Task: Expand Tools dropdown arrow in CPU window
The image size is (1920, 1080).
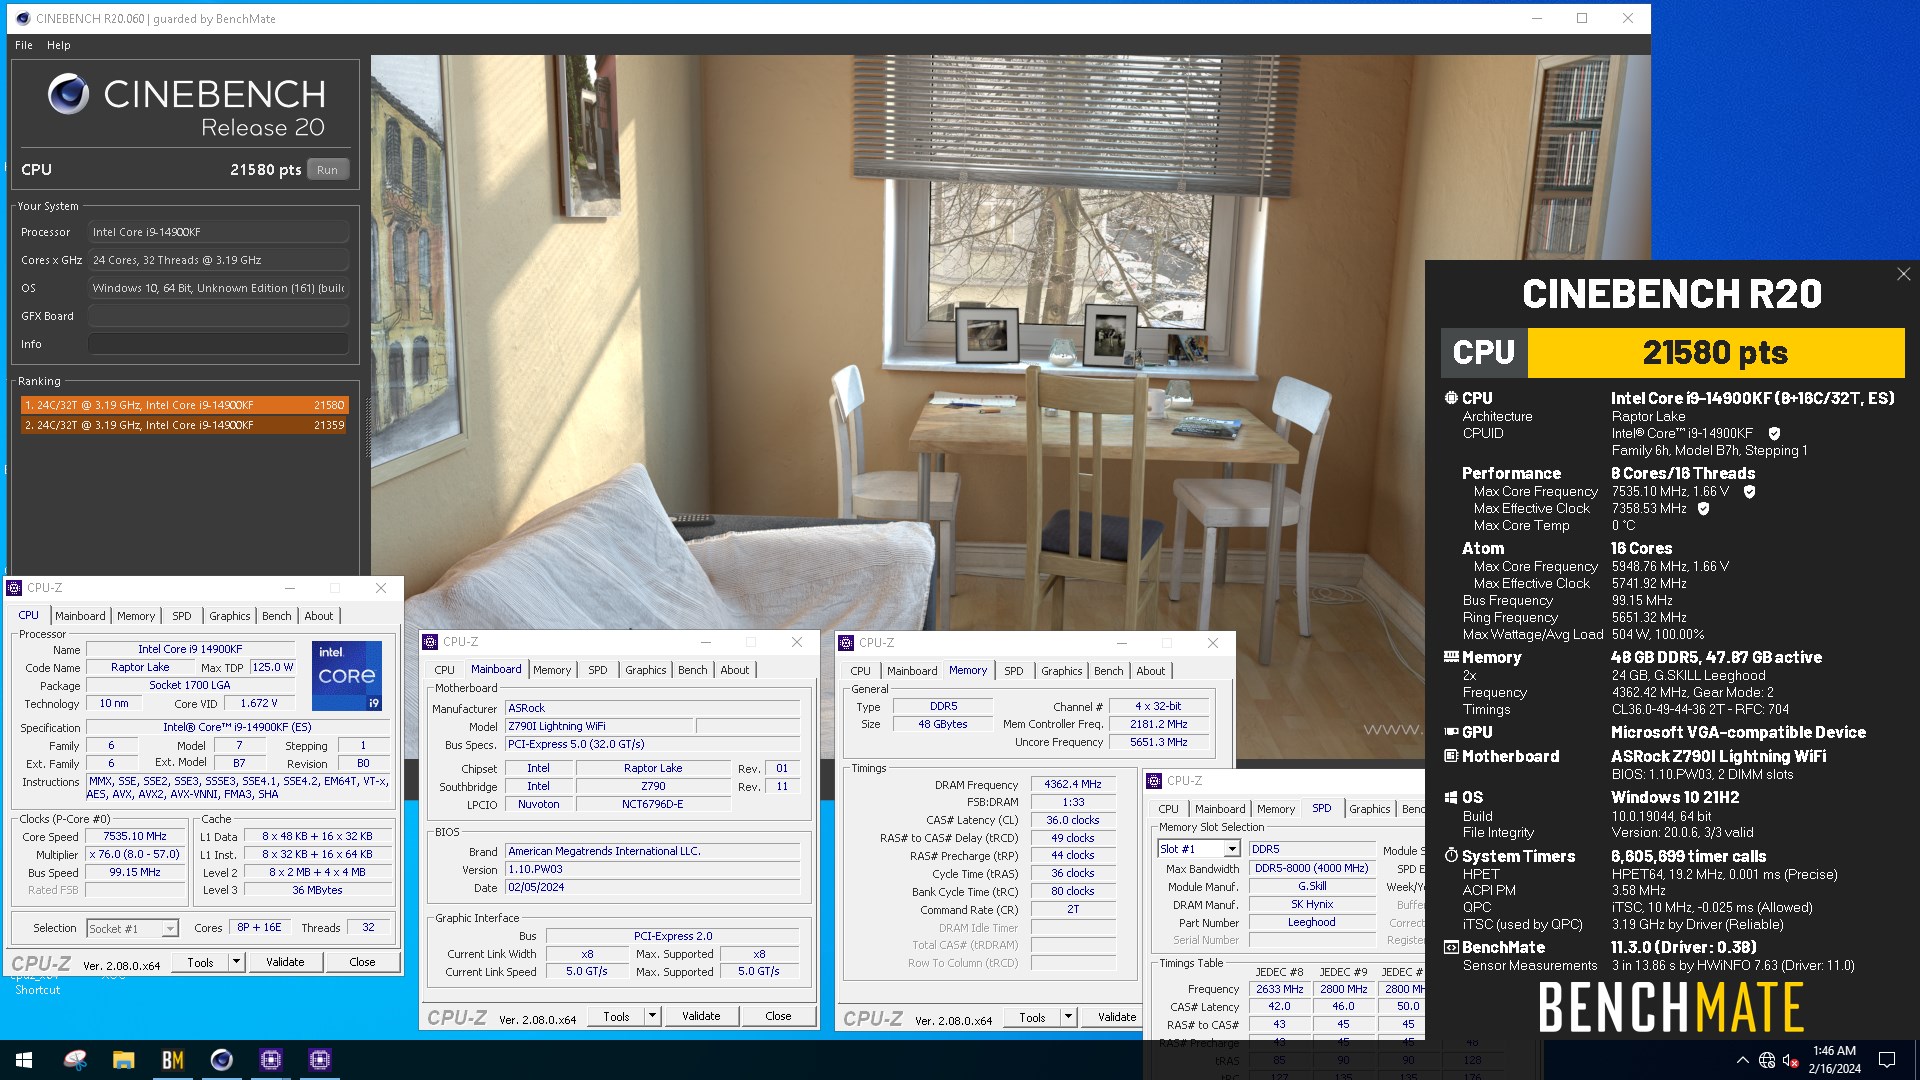Action: (x=237, y=962)
